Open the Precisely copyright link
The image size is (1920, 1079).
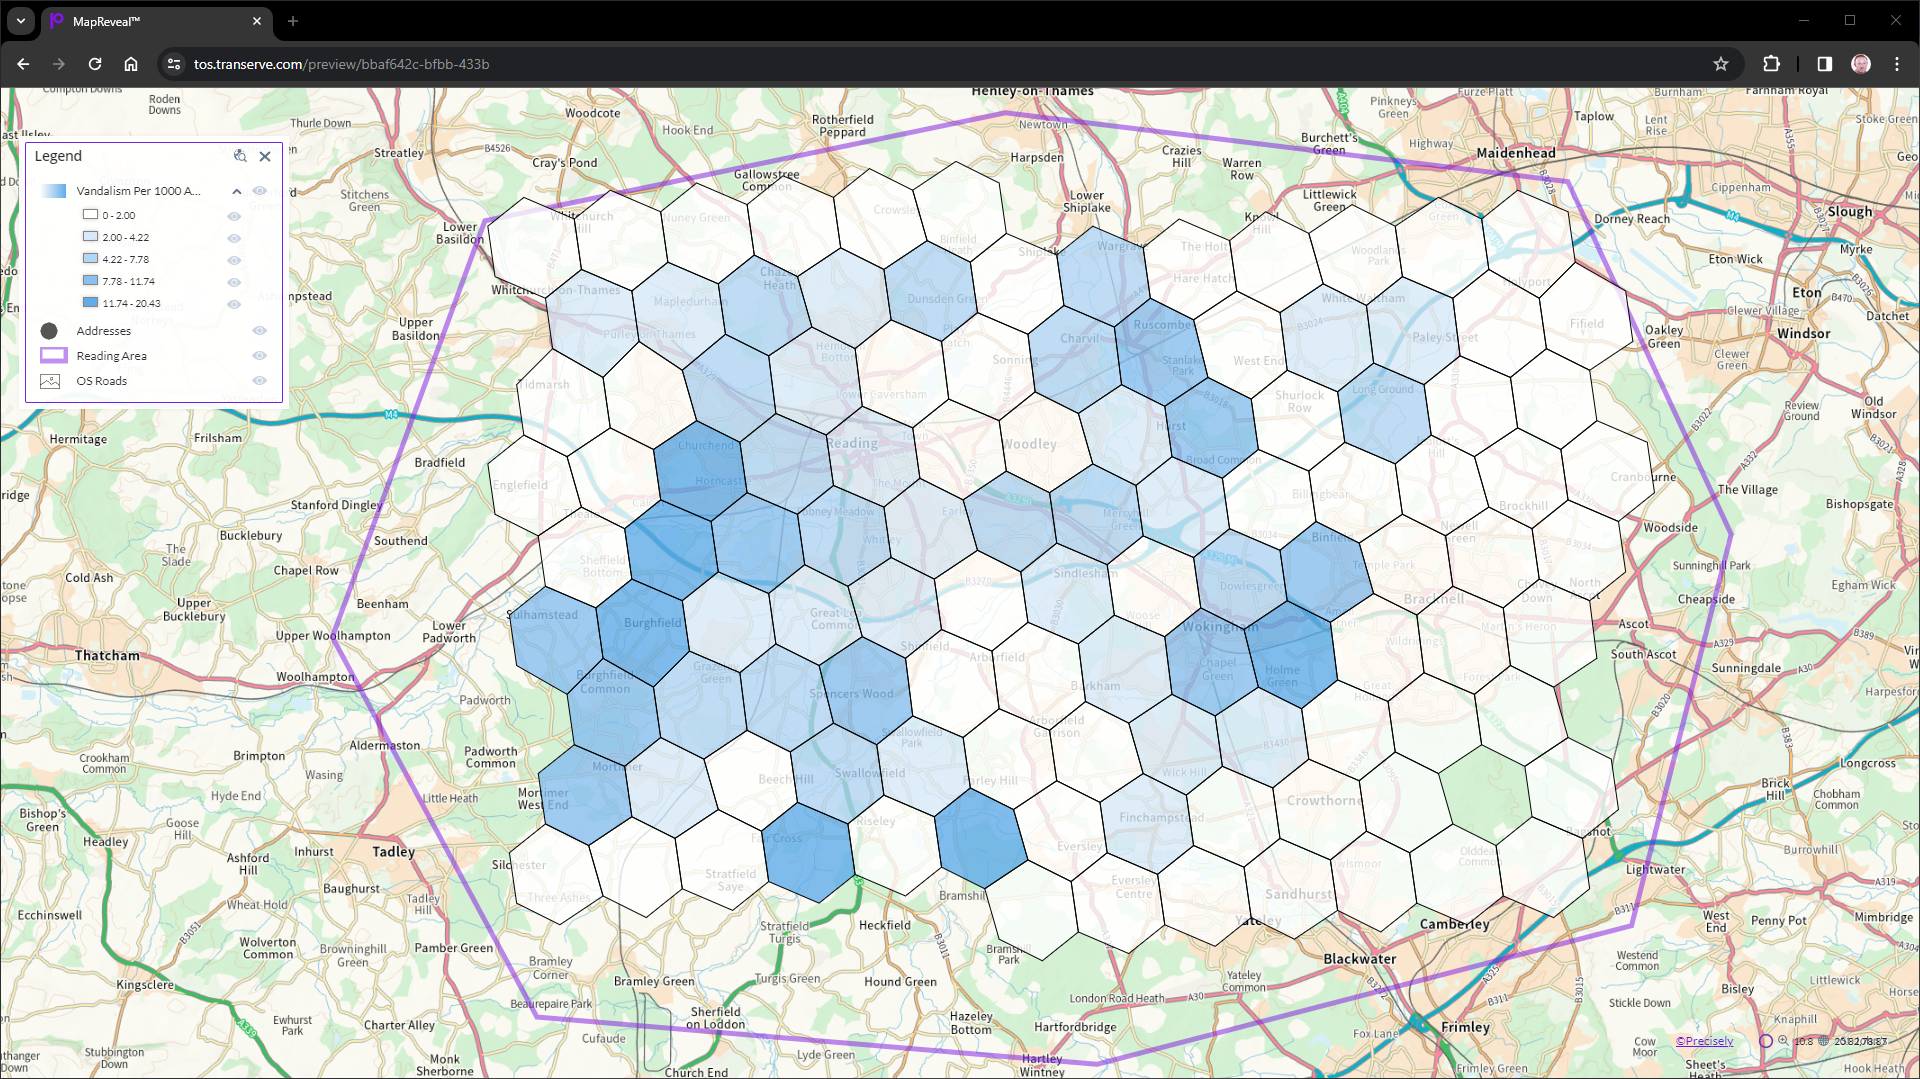click(x=1705, y=1041)
